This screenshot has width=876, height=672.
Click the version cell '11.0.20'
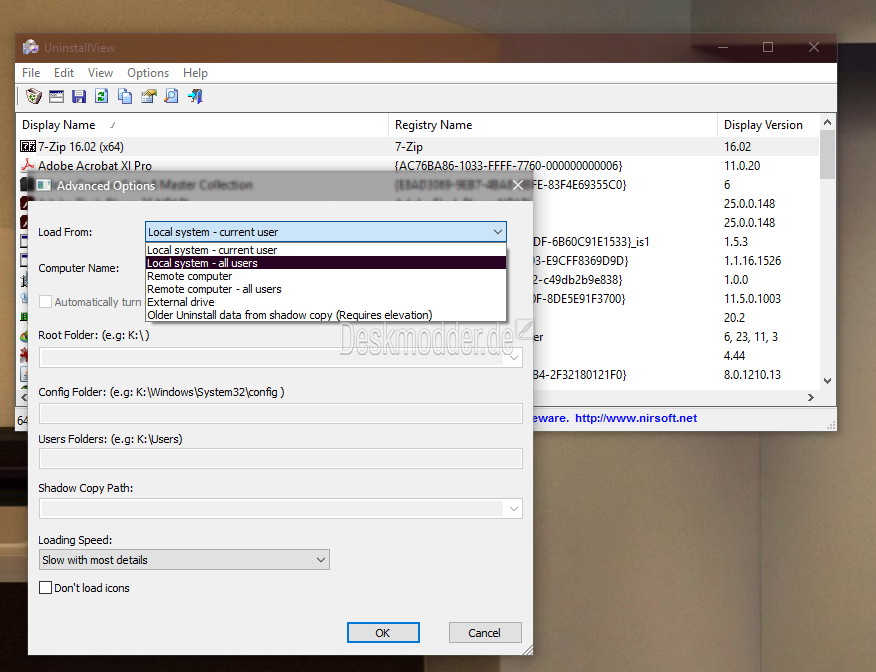[742, 165]
